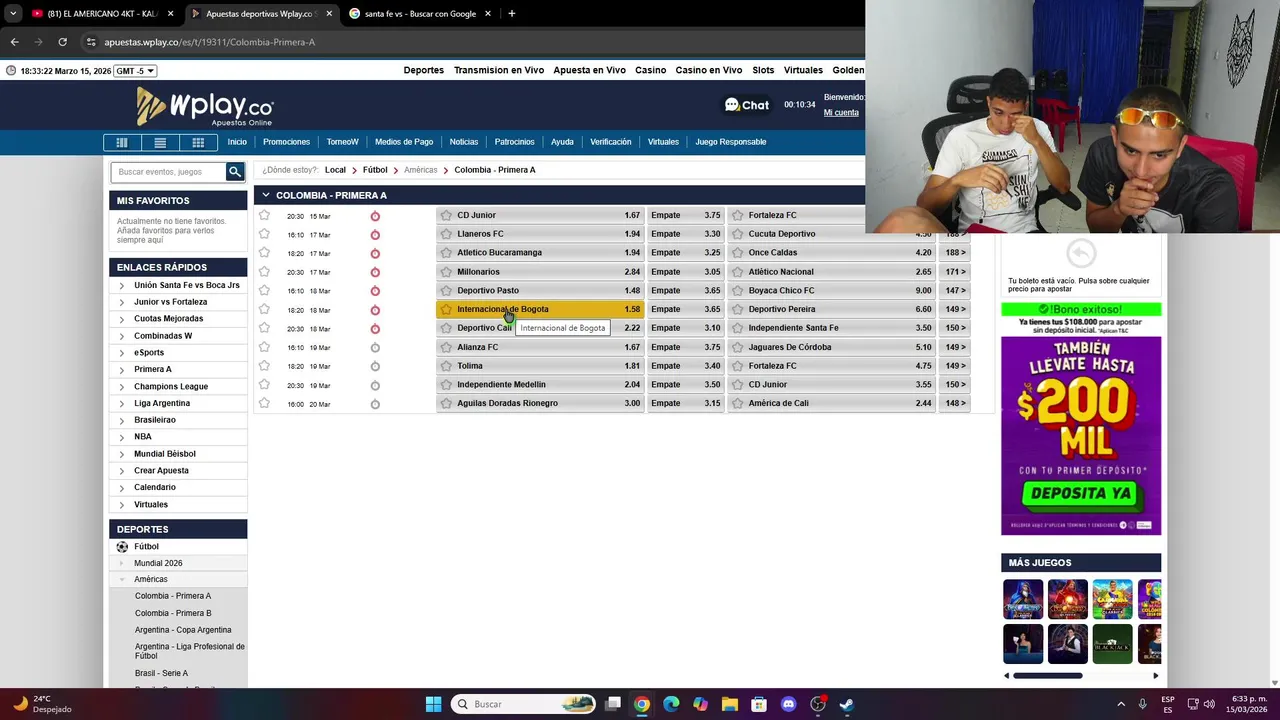
Task: Click left arrow of Más Juegos carousel
Action: (1007, 676)
